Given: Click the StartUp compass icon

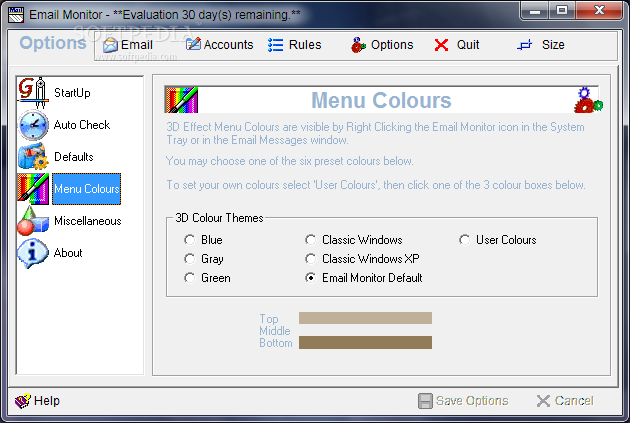Looking at the screenshot, I should click(33, 93).
